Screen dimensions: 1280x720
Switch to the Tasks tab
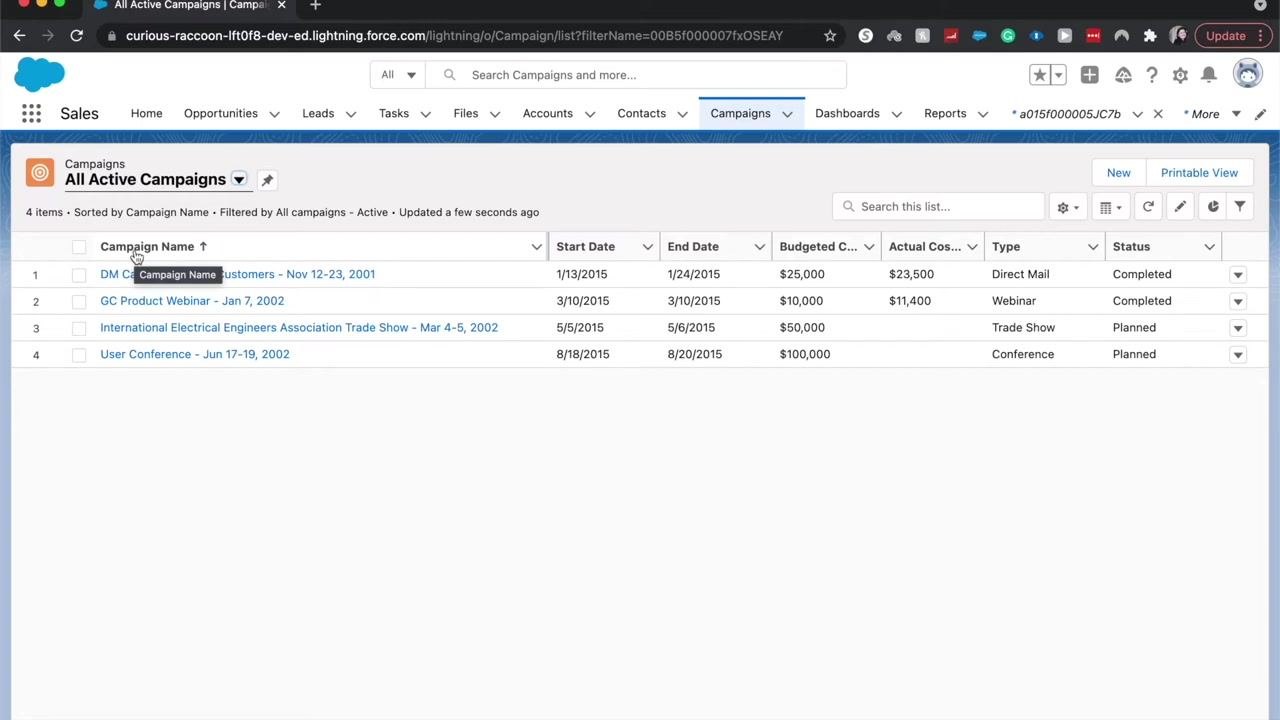point(394,114)
